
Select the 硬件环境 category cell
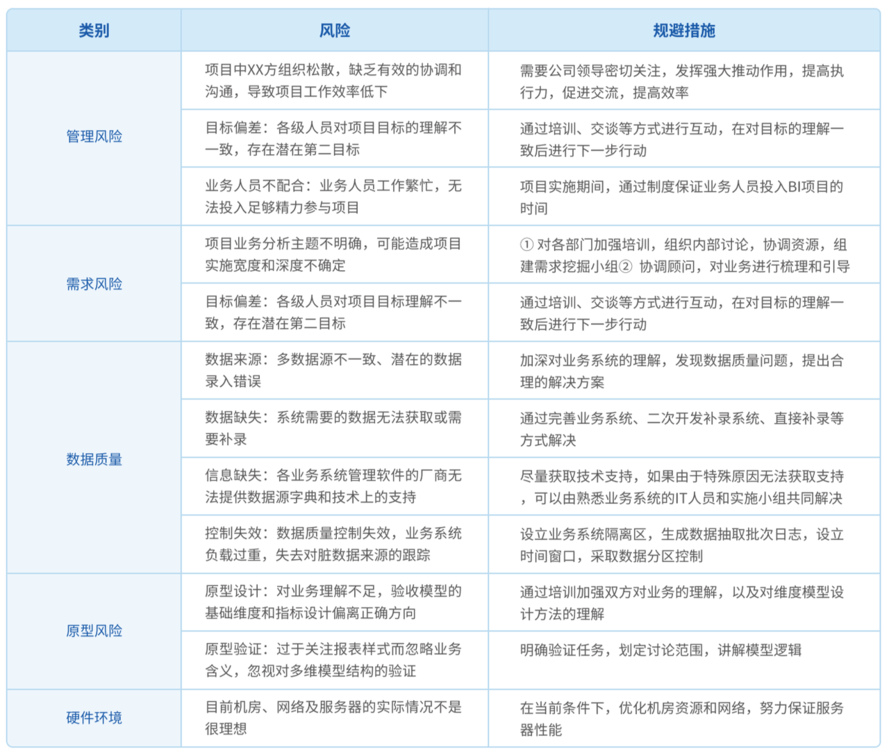click(94, 718)
